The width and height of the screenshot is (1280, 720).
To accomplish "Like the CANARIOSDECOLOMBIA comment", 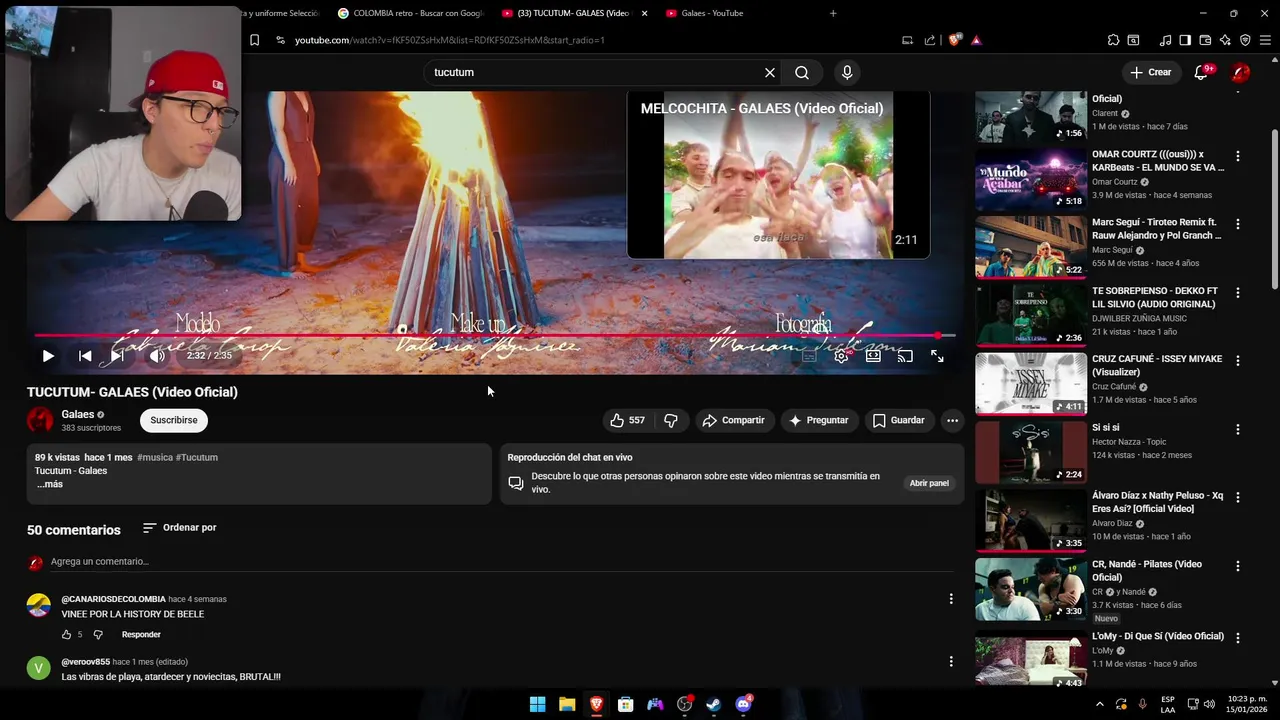I will (x=67, y=635).
